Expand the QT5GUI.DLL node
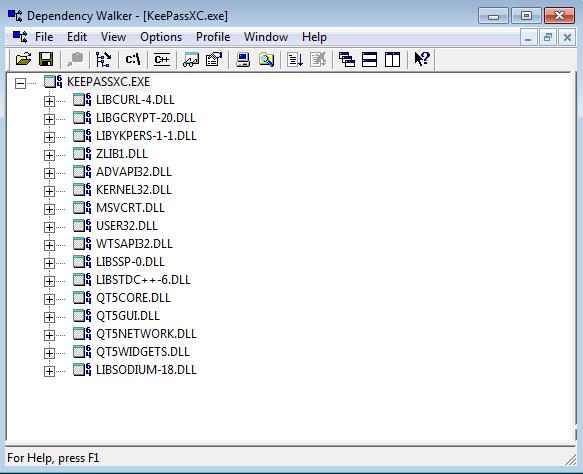The height and width of the screenshot is (474, 583). (x=49, y=317)
